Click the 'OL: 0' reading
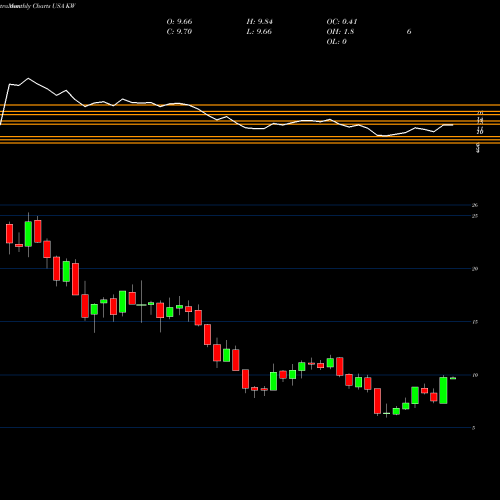This screenshot has width=500, height=500. coord(337,42)
